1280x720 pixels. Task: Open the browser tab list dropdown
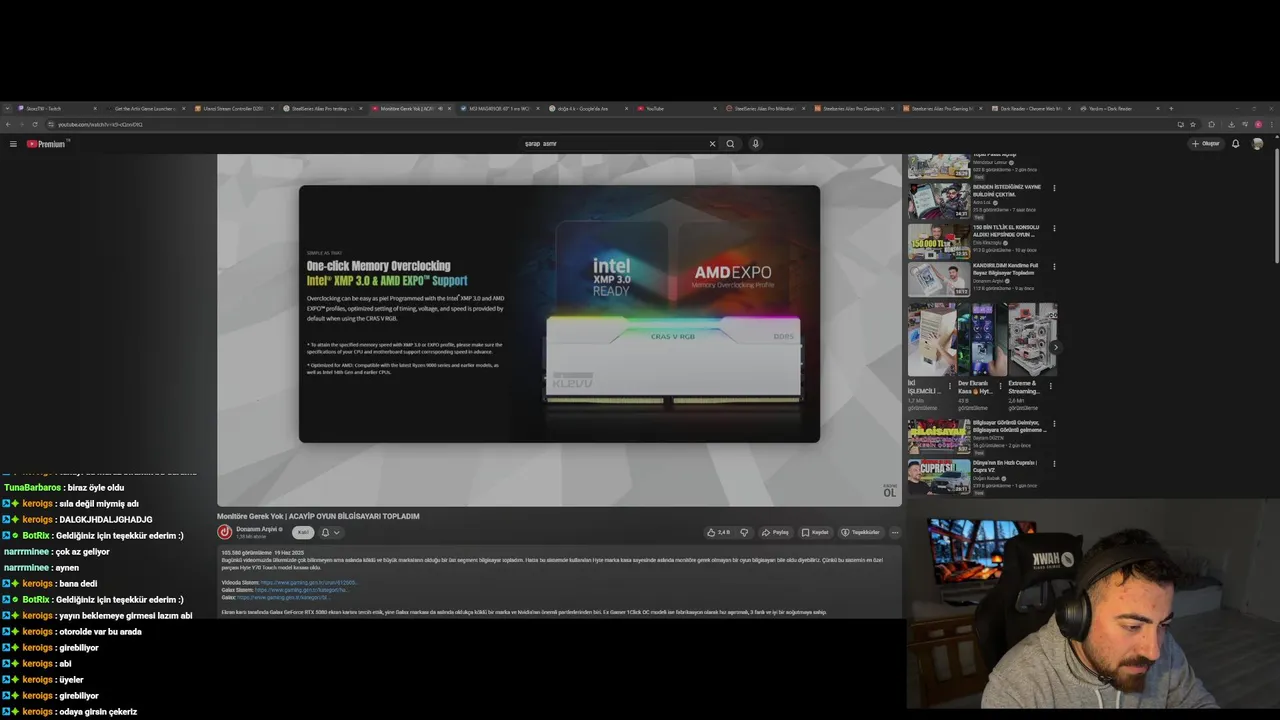(7, 108)
